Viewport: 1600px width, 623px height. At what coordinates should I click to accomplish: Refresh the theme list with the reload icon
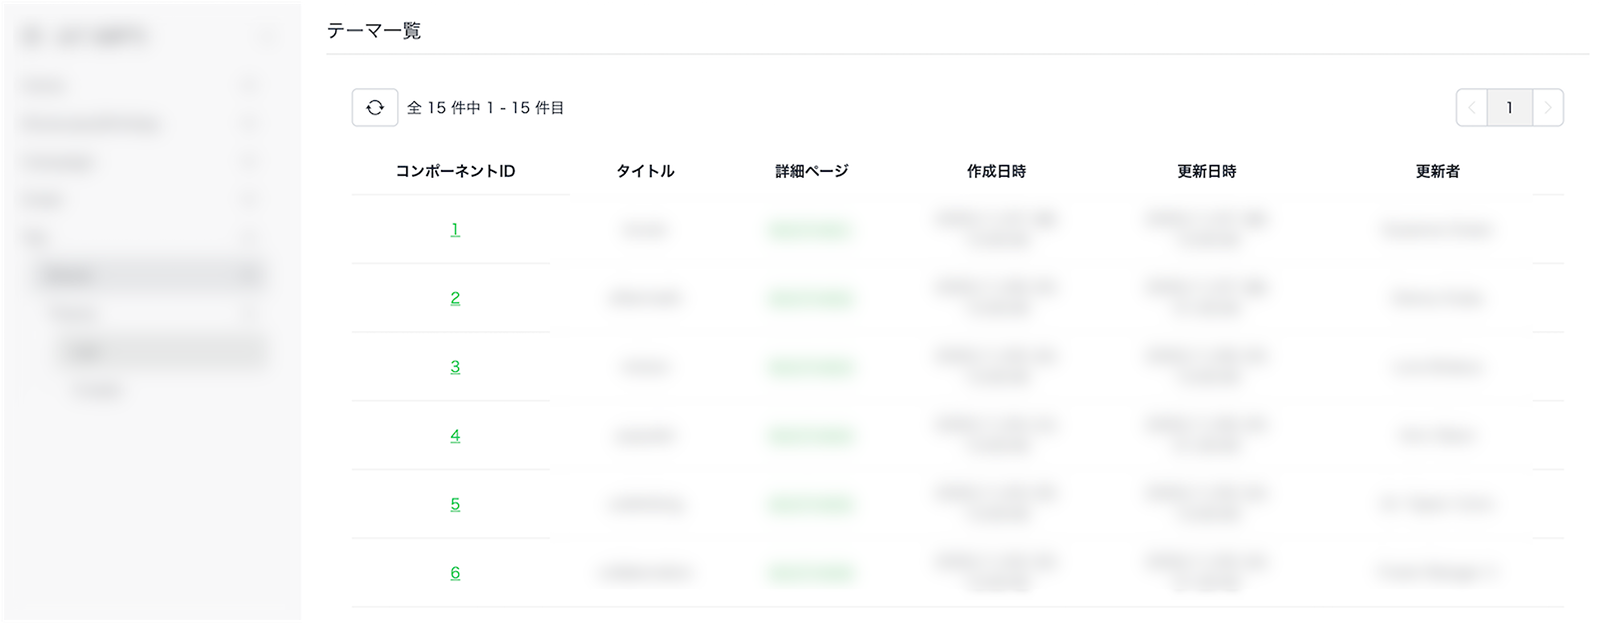(375, 107)
